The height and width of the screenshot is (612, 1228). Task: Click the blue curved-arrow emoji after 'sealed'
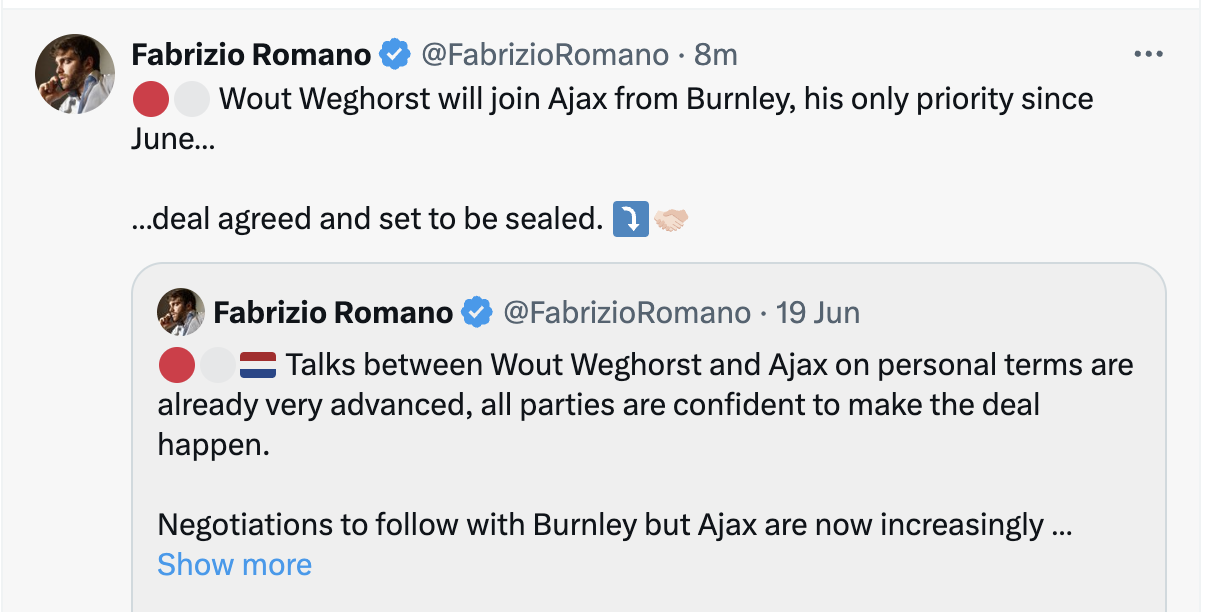tap(630, 219)
